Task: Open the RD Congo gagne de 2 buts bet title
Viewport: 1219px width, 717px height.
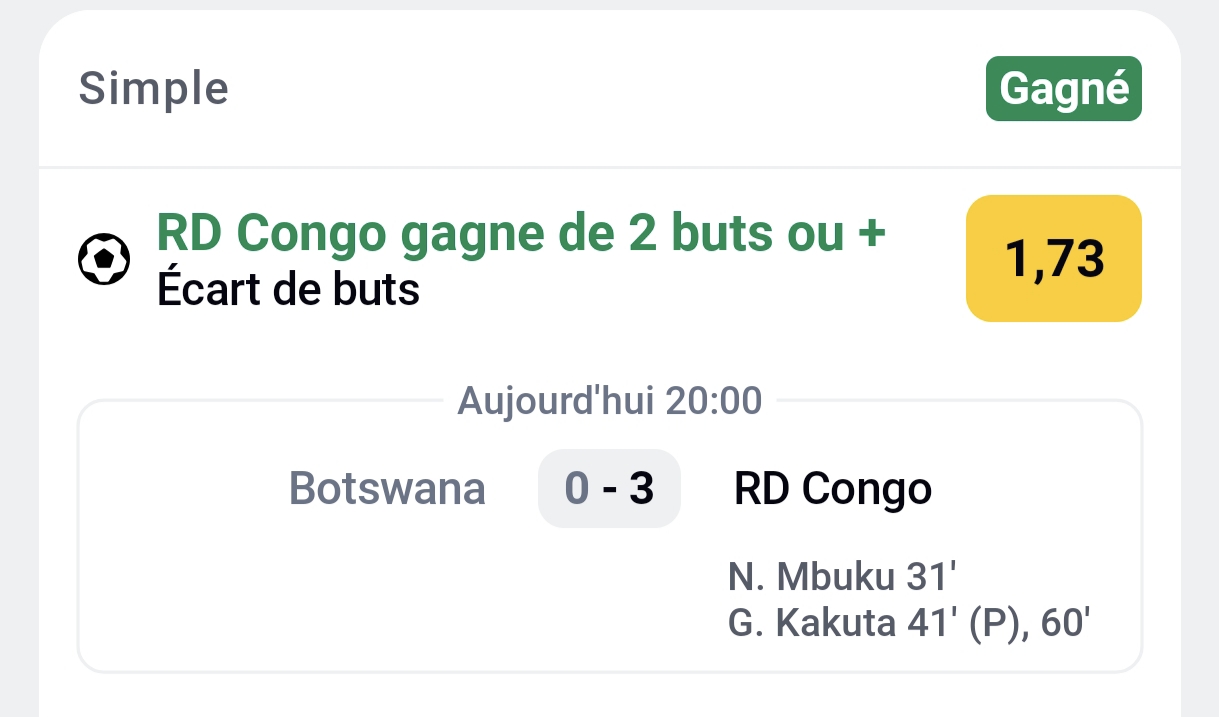Action: click(x=521, y=235)
